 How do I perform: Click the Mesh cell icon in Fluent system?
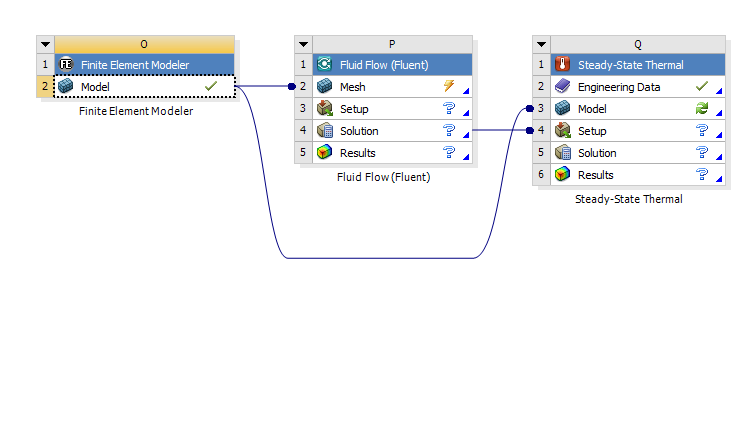coord(325,86)
